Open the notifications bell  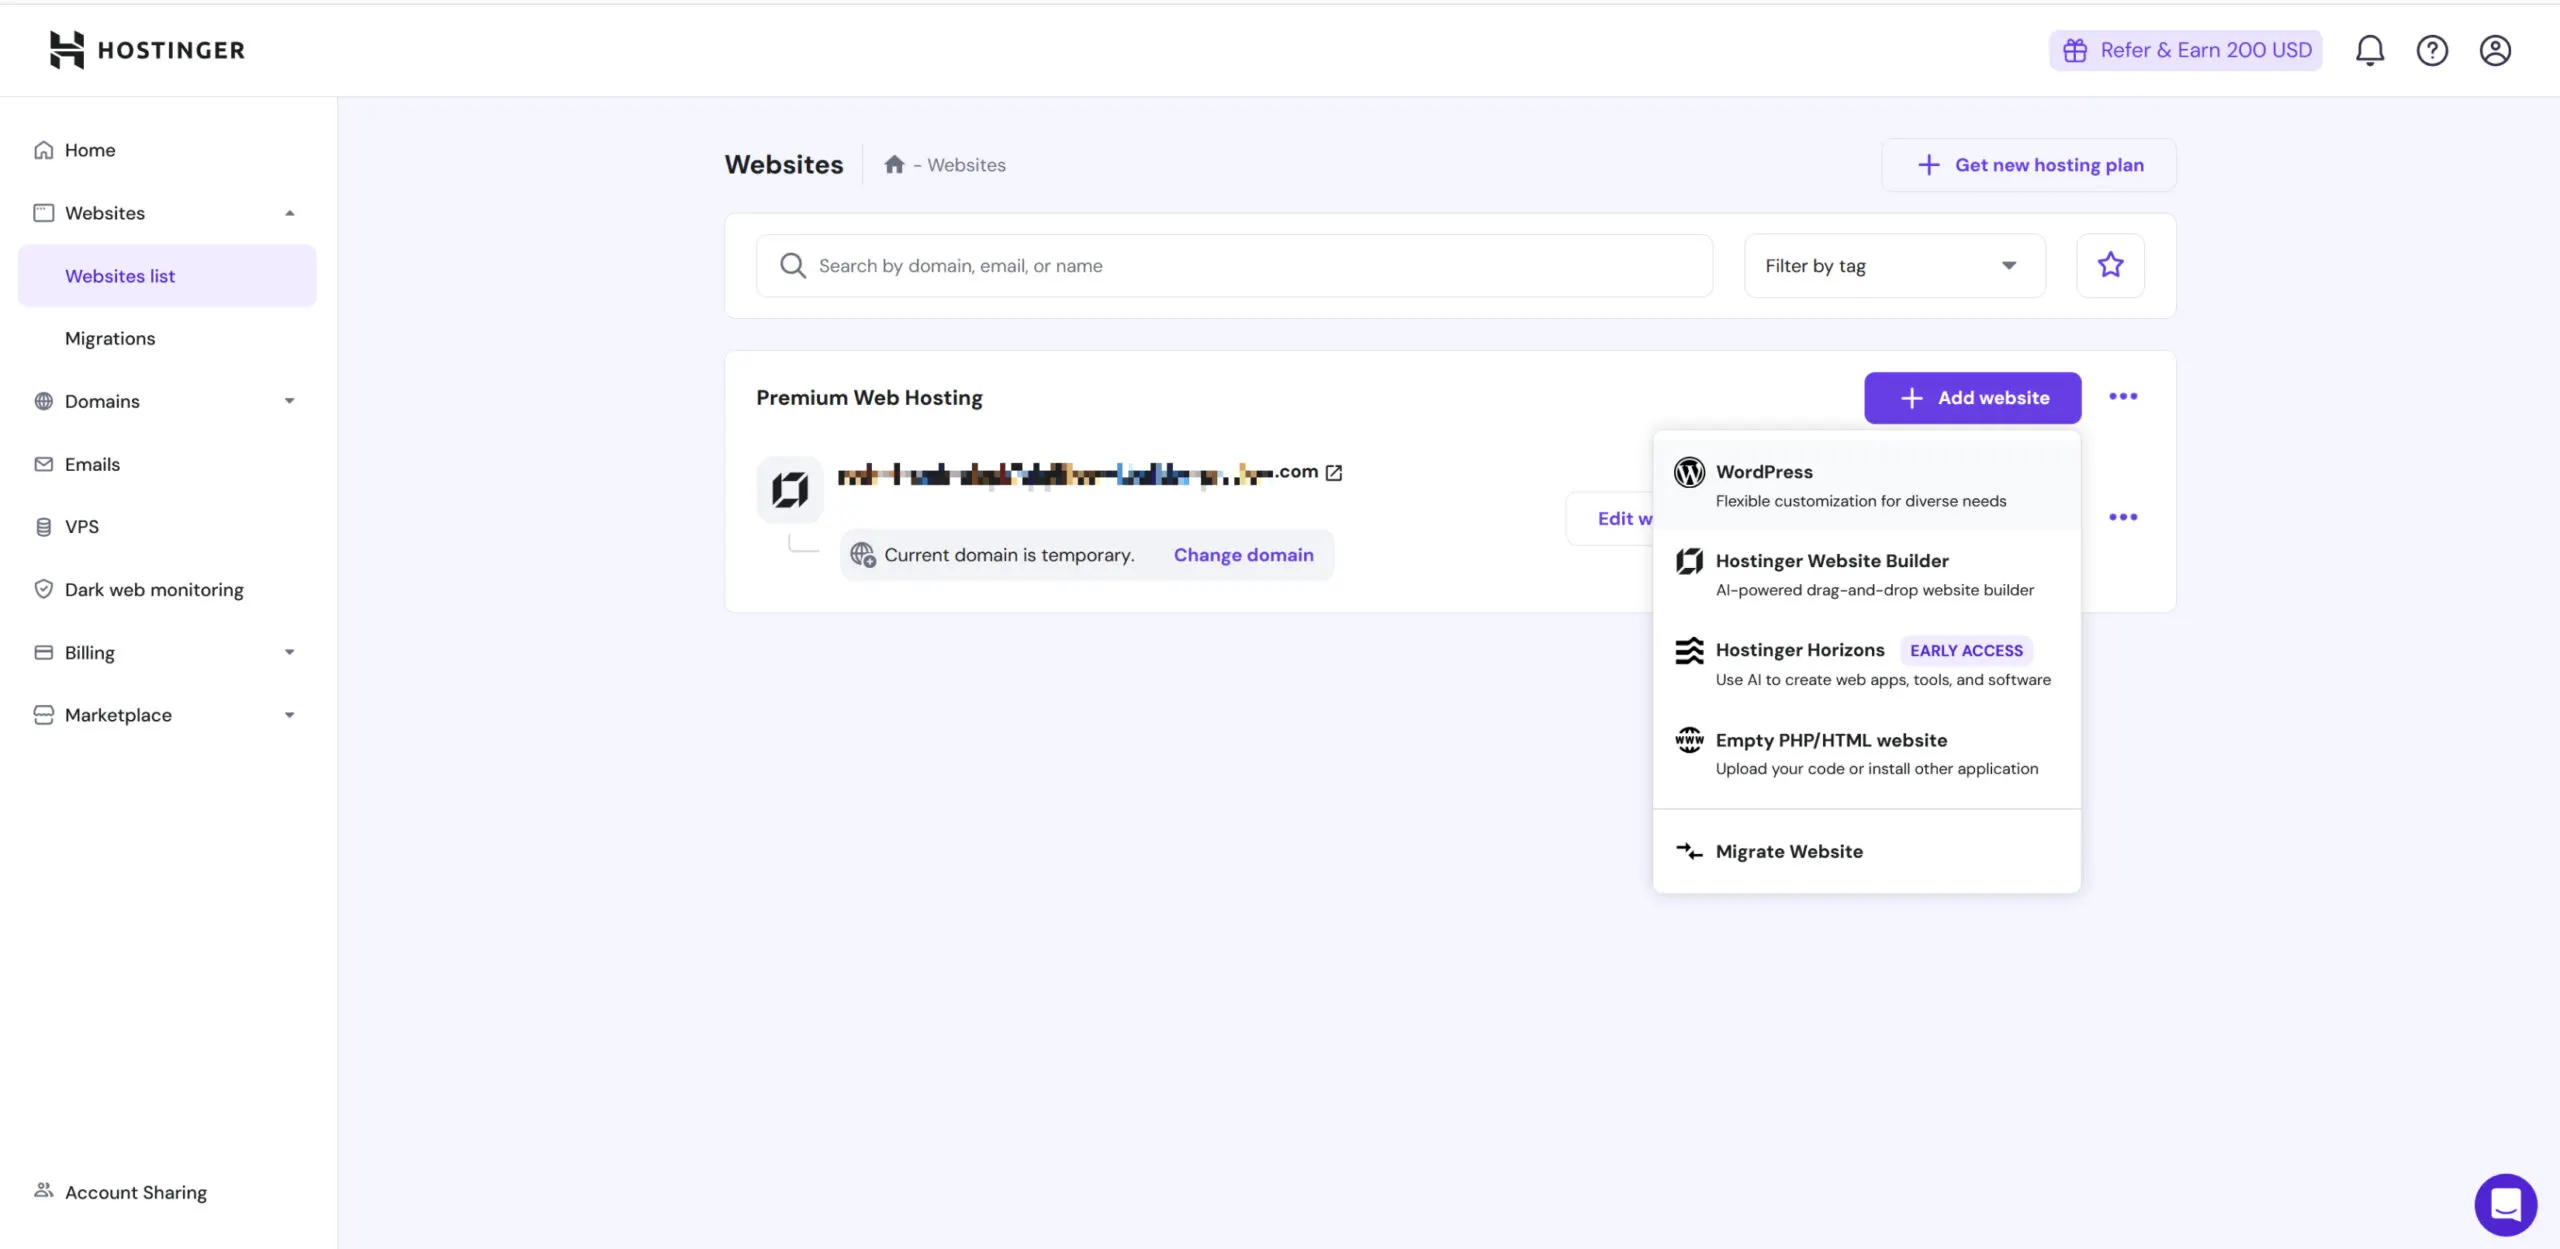point(2370,49)
